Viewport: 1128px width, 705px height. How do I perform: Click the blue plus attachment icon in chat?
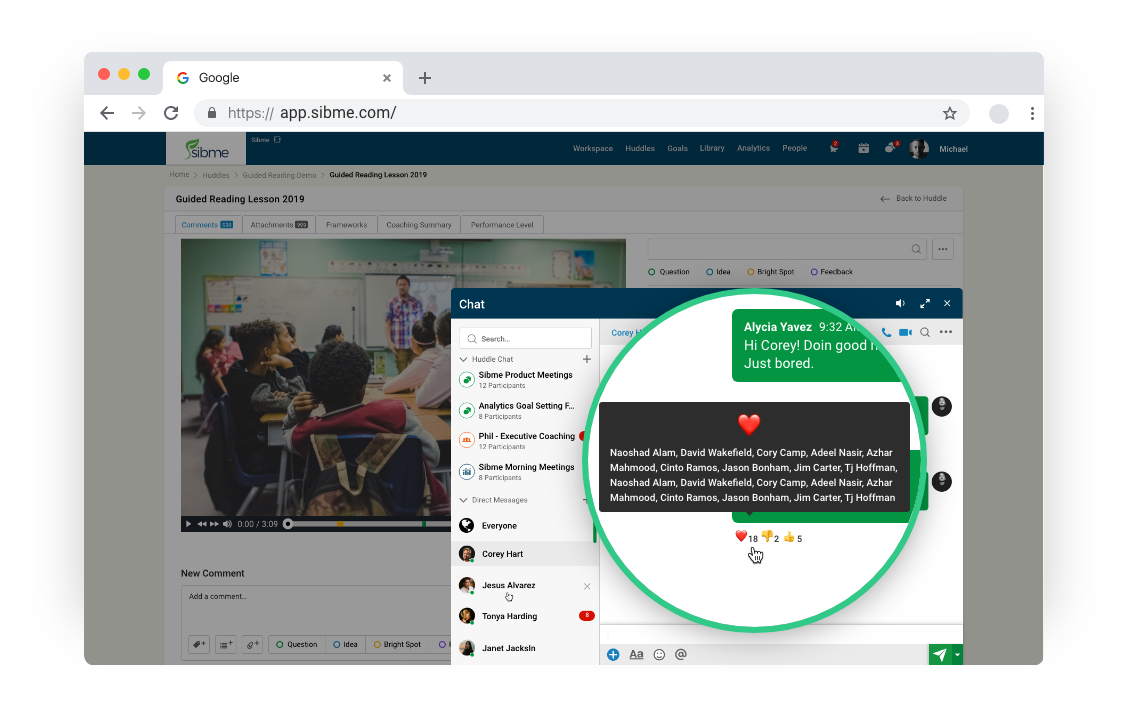613,655
